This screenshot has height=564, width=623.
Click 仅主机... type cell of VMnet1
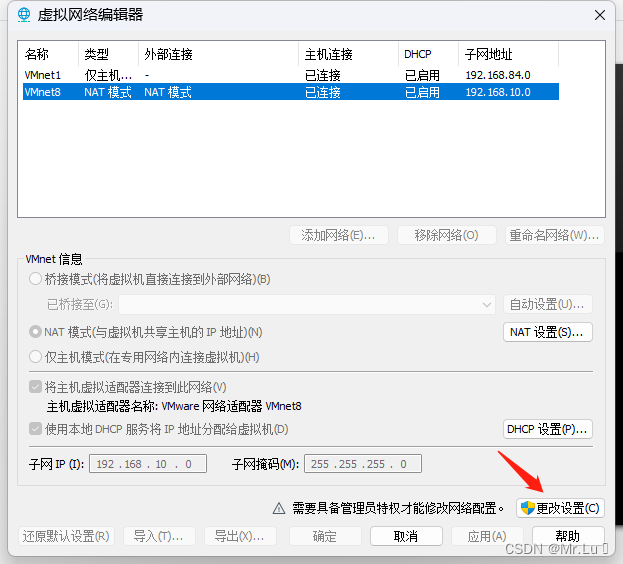(x=108, y=75)
